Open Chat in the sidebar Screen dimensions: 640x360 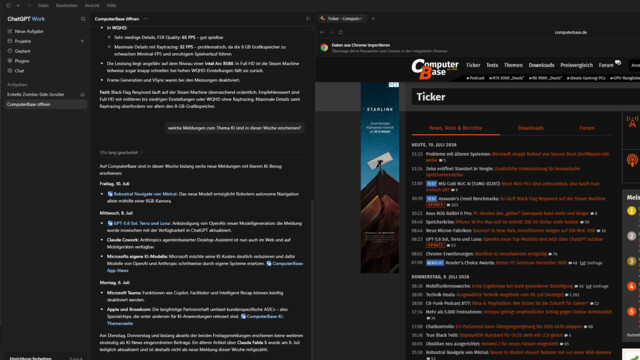tap(19, 71)
